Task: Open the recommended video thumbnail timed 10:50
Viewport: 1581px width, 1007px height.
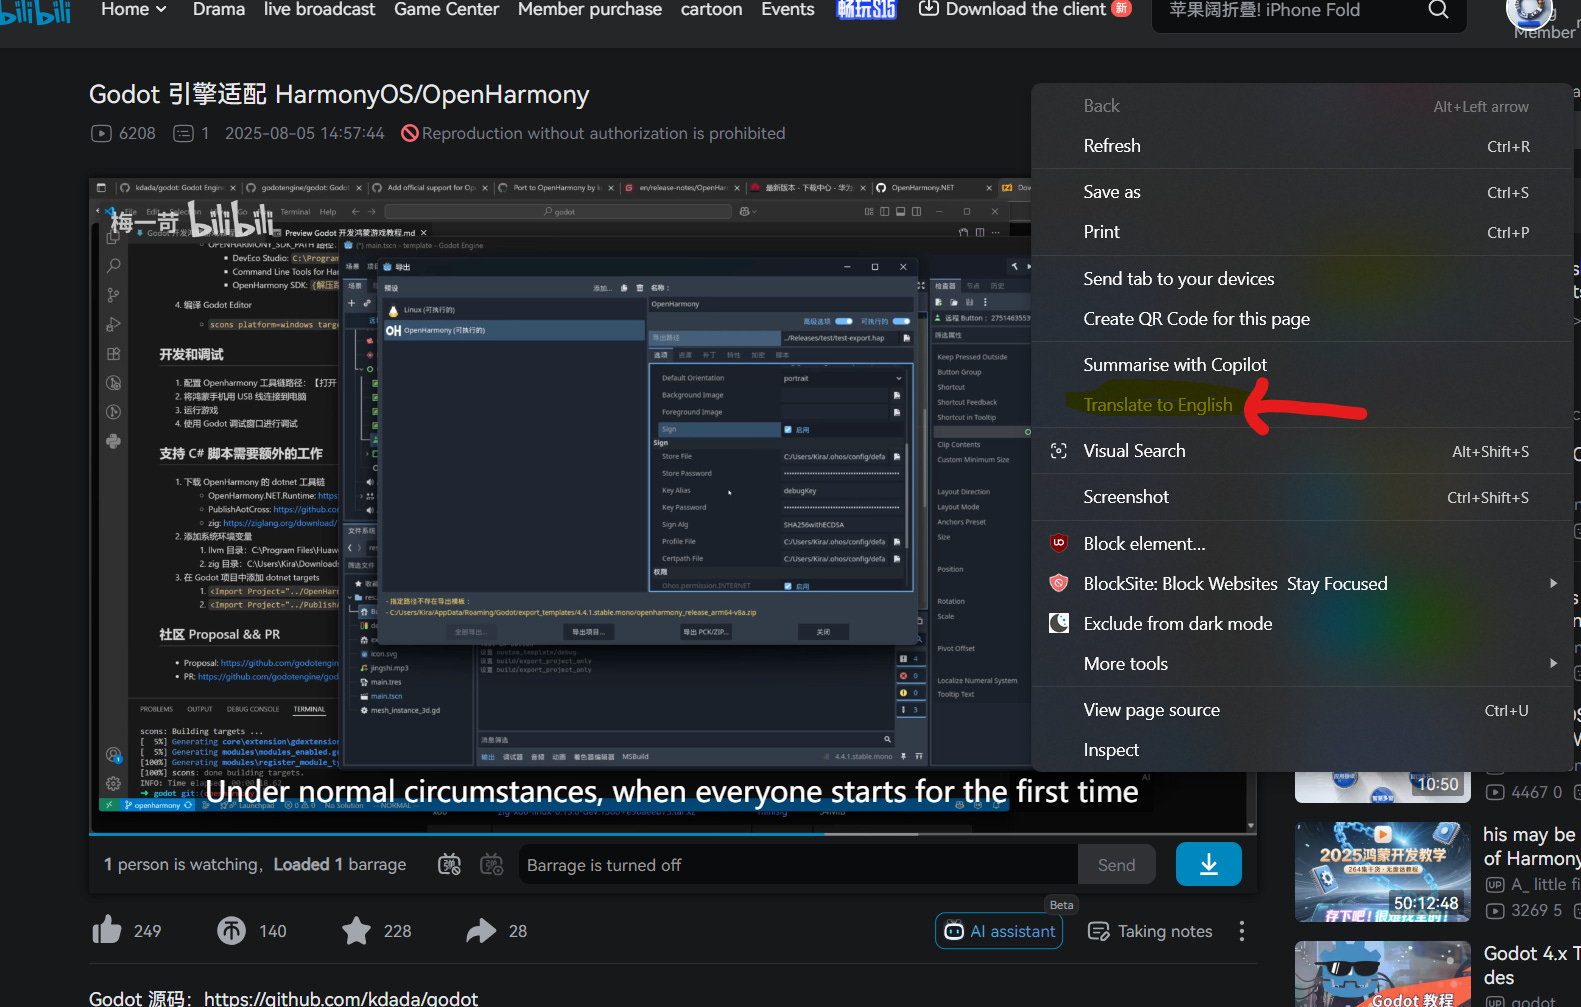Action: coord(1383,786)
